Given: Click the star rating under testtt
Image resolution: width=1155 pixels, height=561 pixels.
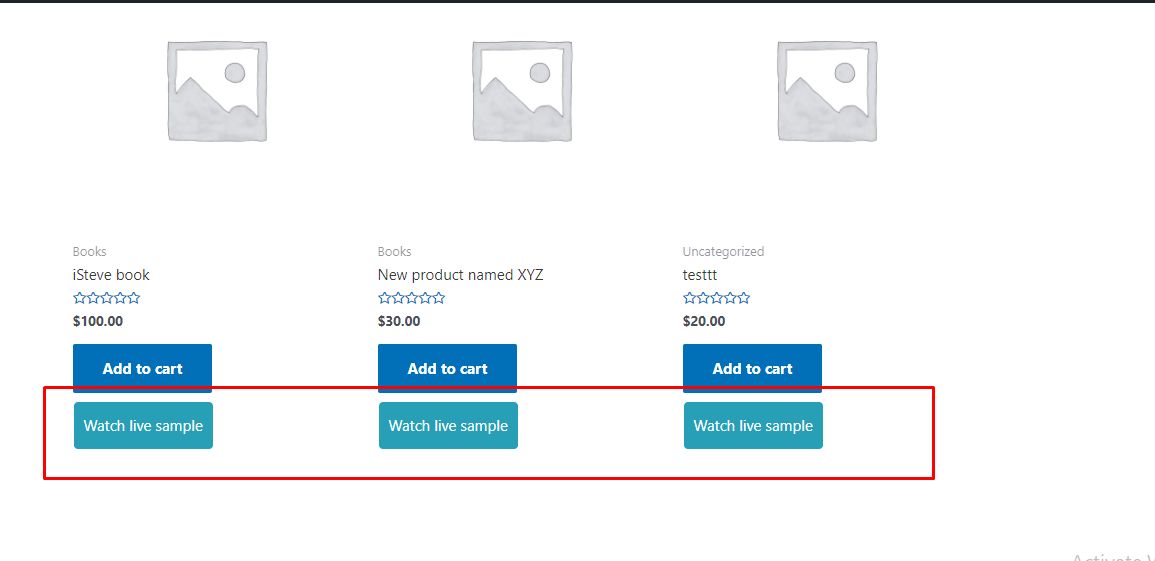Looking at the screenshot, I should pos(717,298).
